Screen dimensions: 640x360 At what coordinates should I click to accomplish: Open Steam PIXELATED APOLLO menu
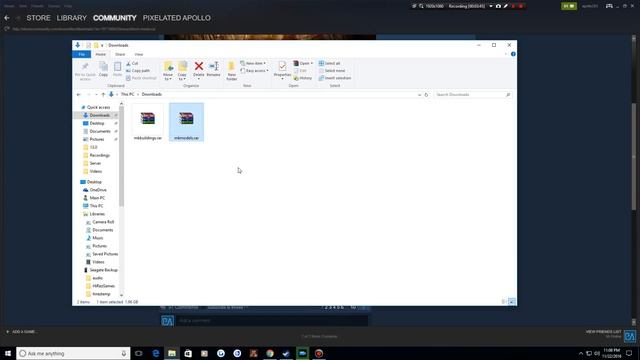click(x=177, y=18)
